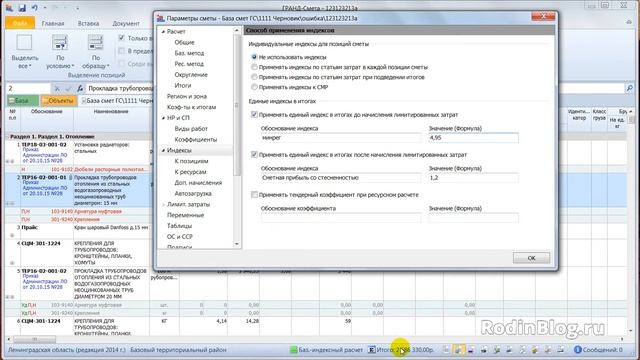This screenshot has width=640, height=360.
Task: Open the ГРАНД-Смета application menu icon
Action: (x=9, y=8)
